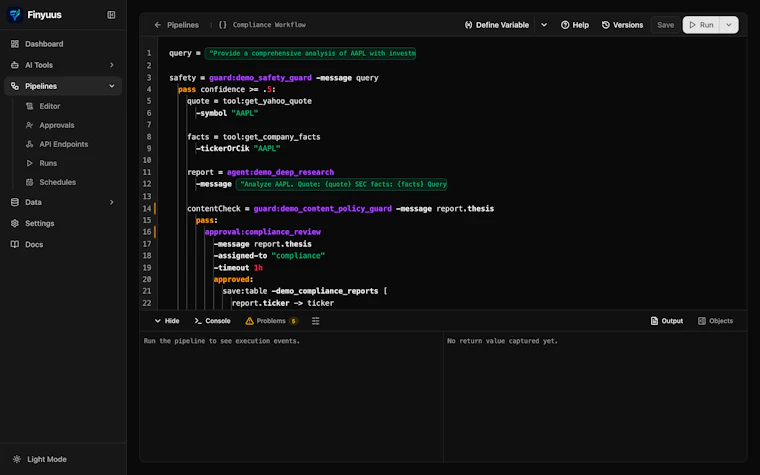Click tool:get_company_facts on line 8
Image resolution: width=760 pixels, height=475 pixels.
[x=271, y=137]
